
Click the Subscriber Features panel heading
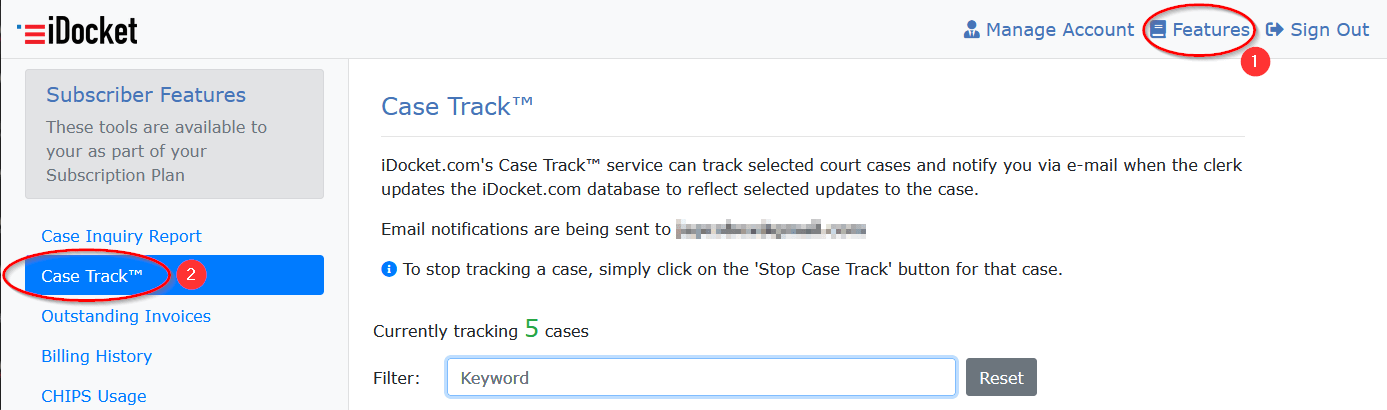click(x=146, y=95)
